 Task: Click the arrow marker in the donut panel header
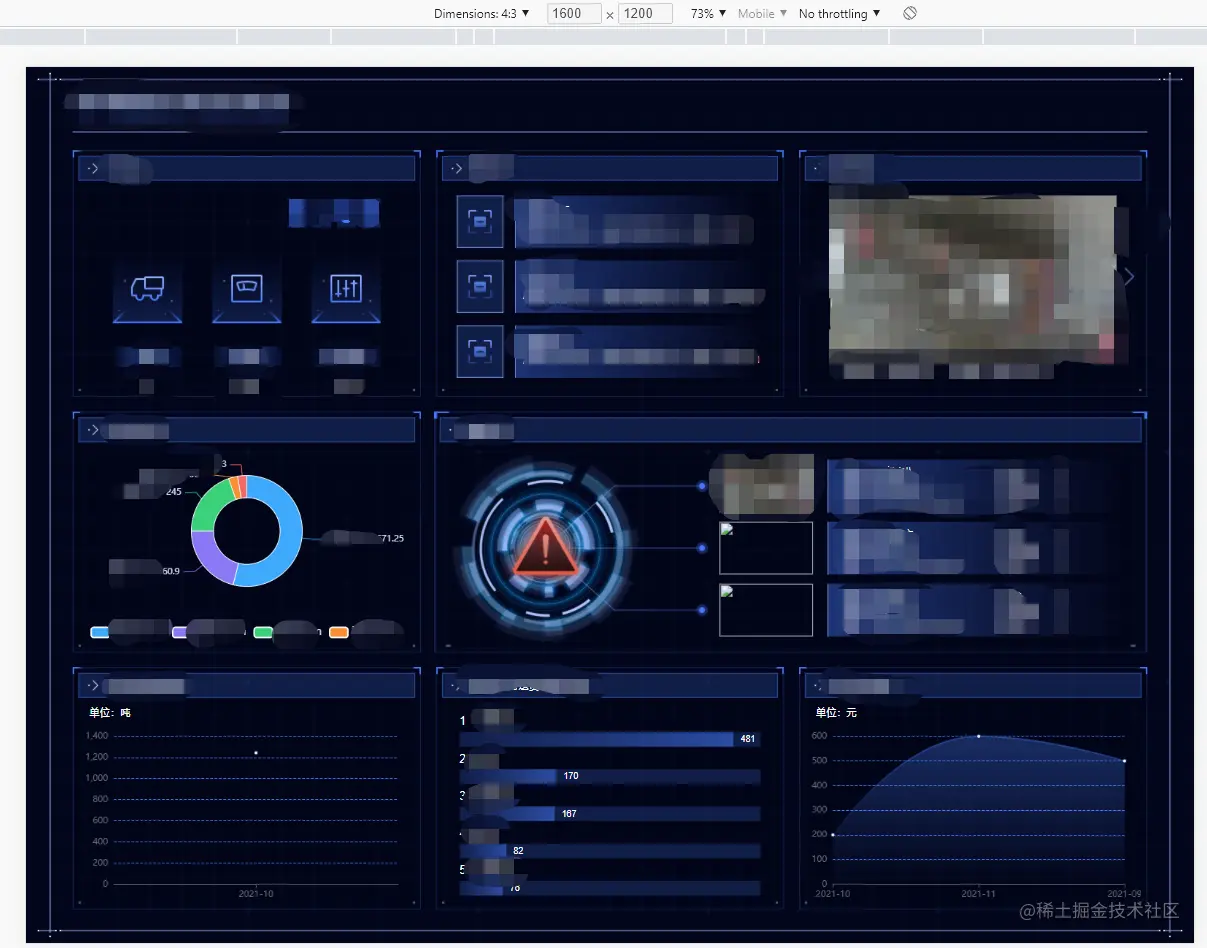tap(93, 430)
